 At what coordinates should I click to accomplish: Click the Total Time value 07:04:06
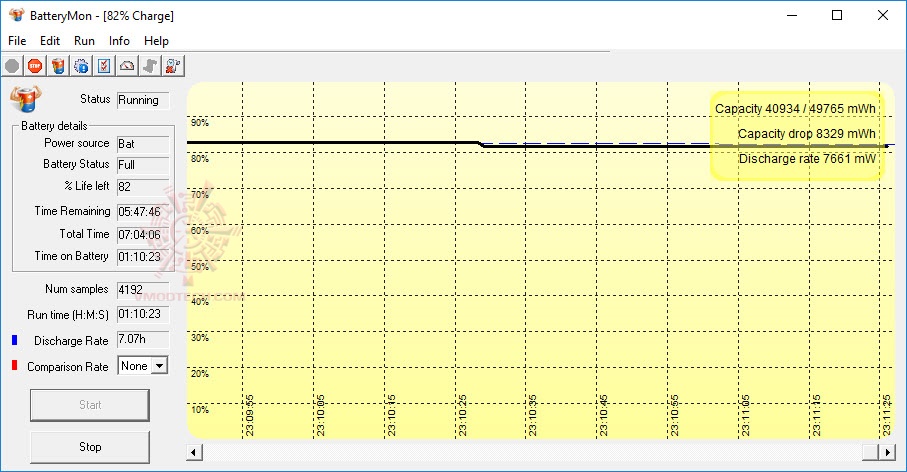click(x=143, y=235)
